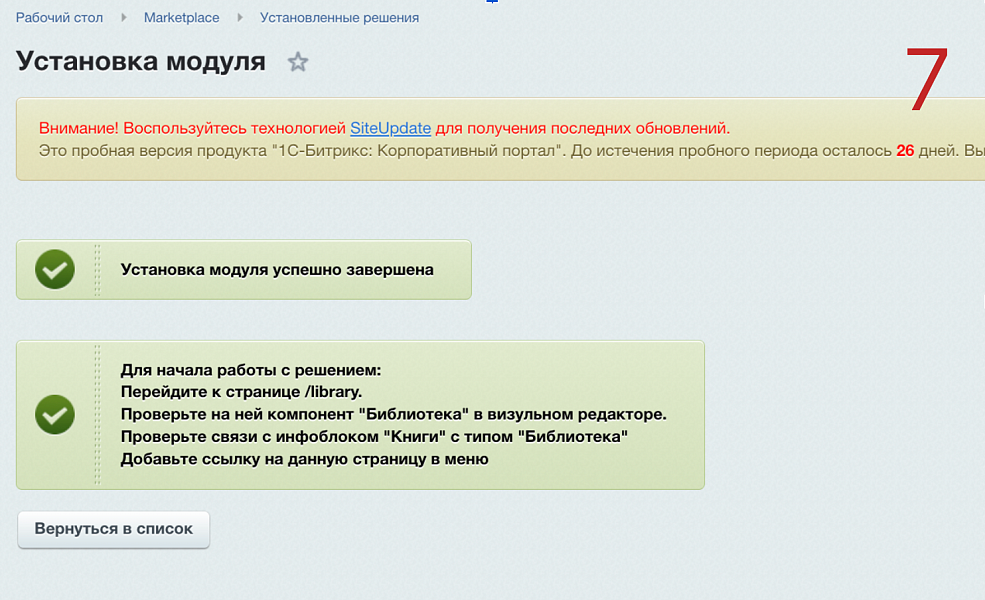The image size is (985, 600).
Task: Click line Добавьте ссылку на данную страницу в меню
Action: (x=305, y=459)
